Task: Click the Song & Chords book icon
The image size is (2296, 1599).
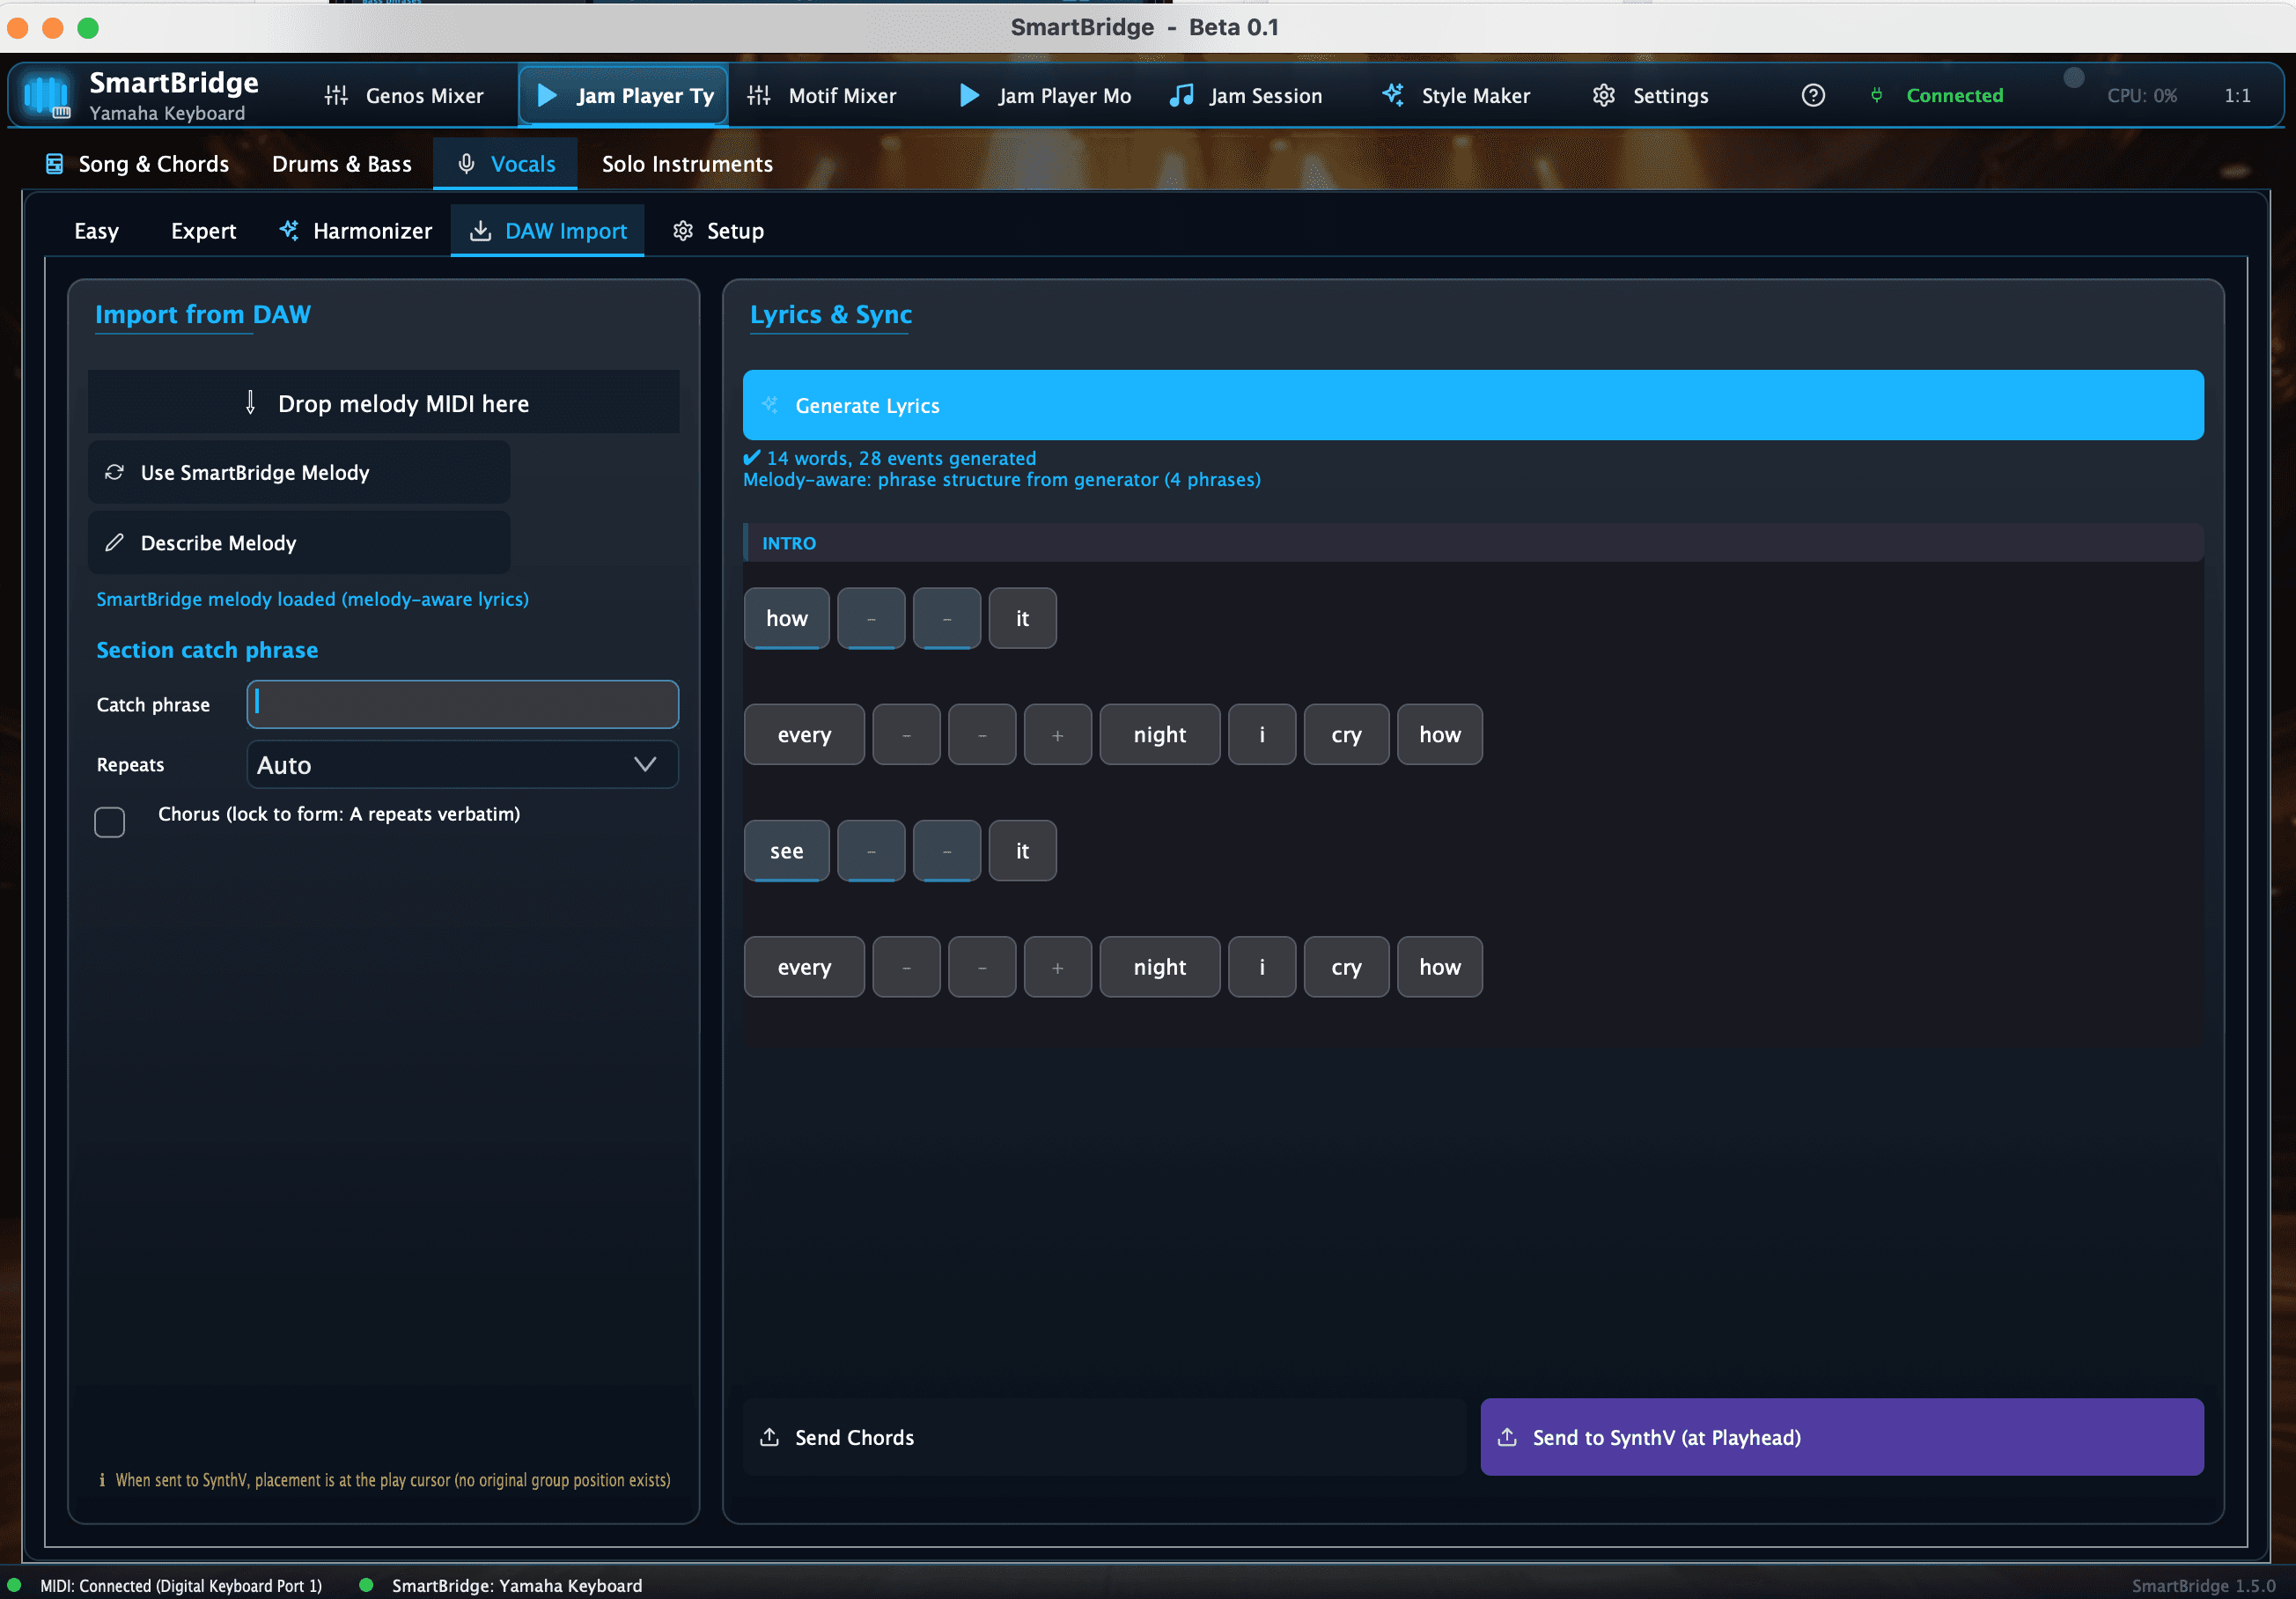Action: point(55,164)
